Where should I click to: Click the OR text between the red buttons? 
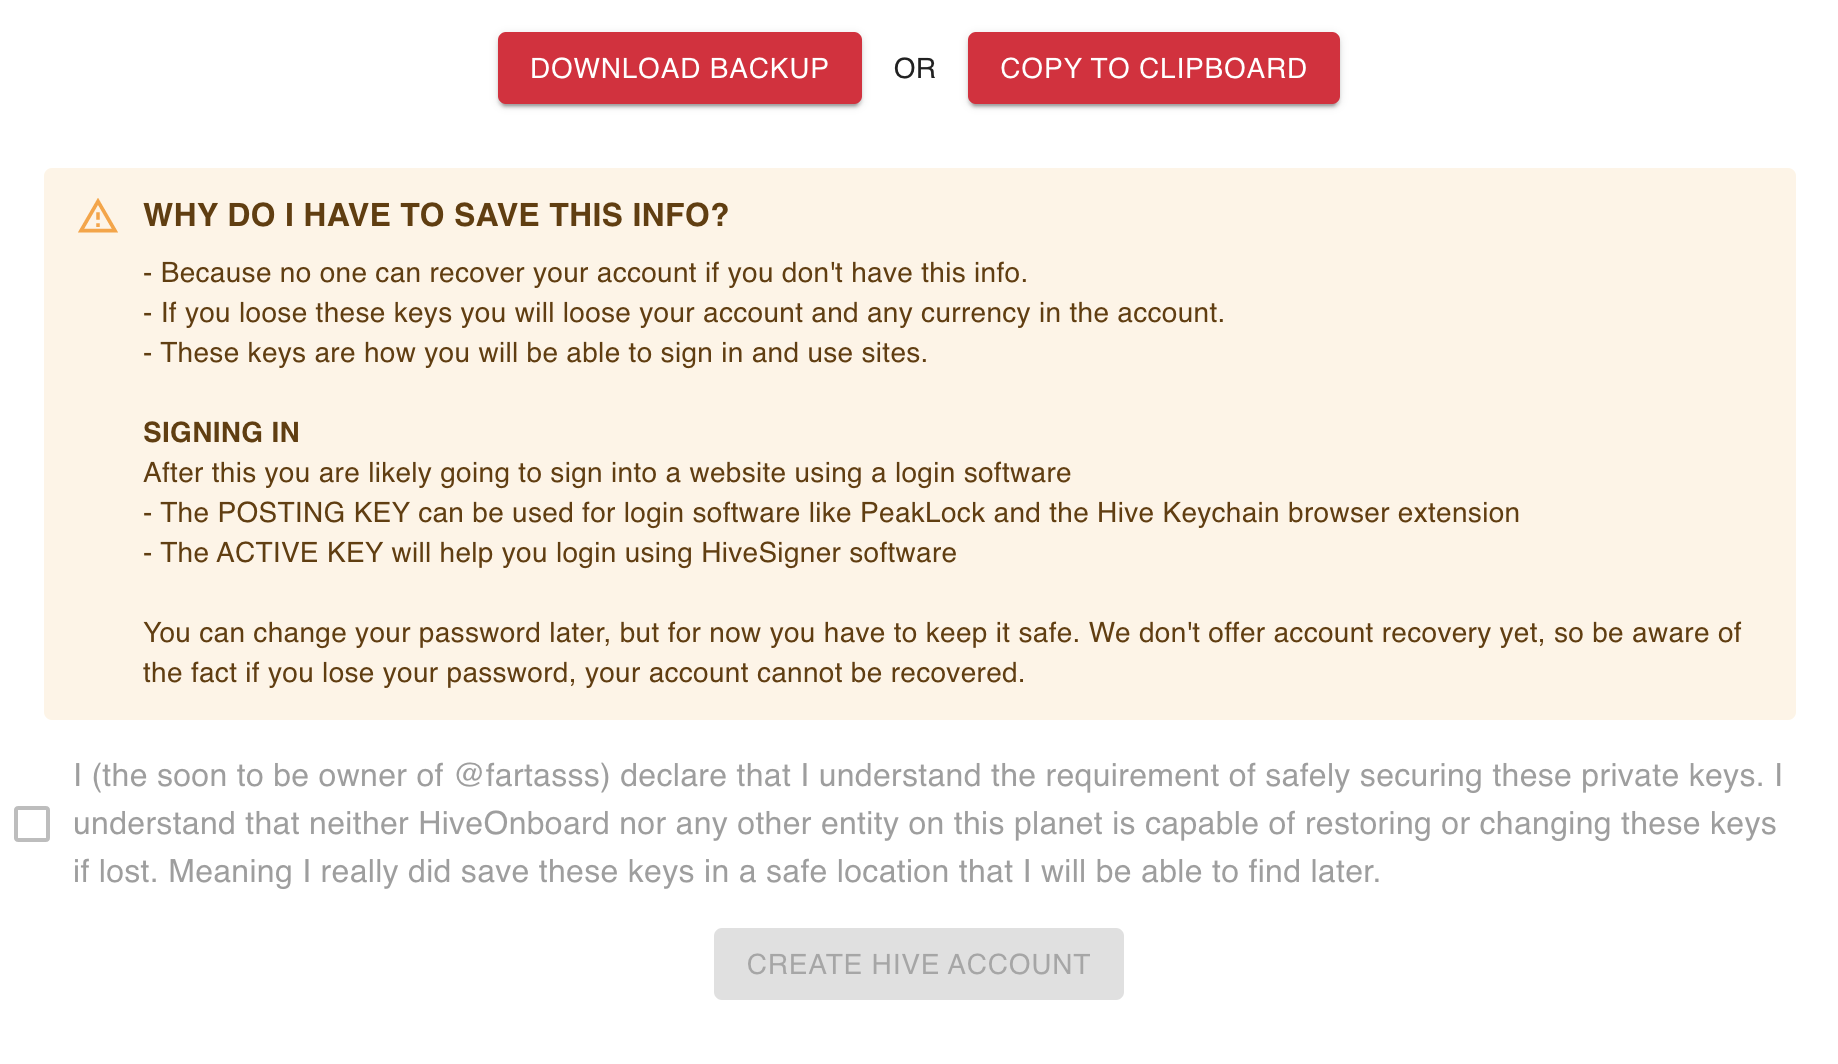(914, 68)
